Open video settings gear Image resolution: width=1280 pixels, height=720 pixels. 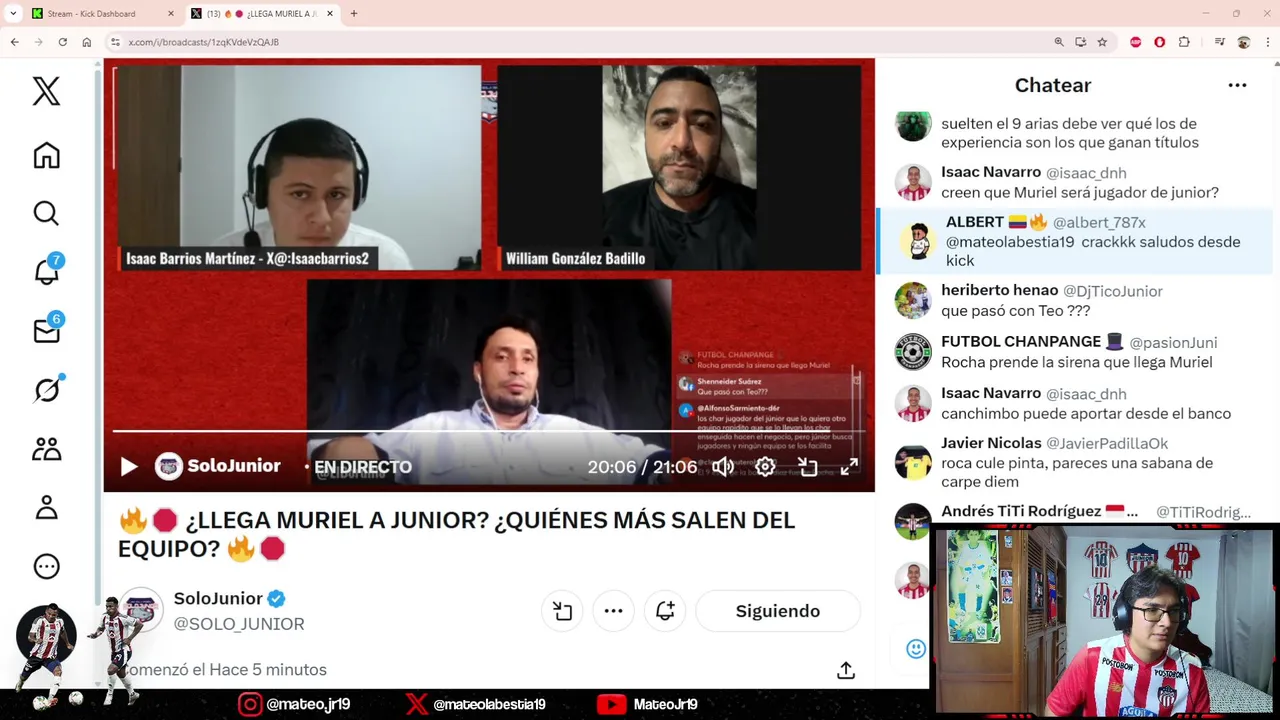point(765,467)
